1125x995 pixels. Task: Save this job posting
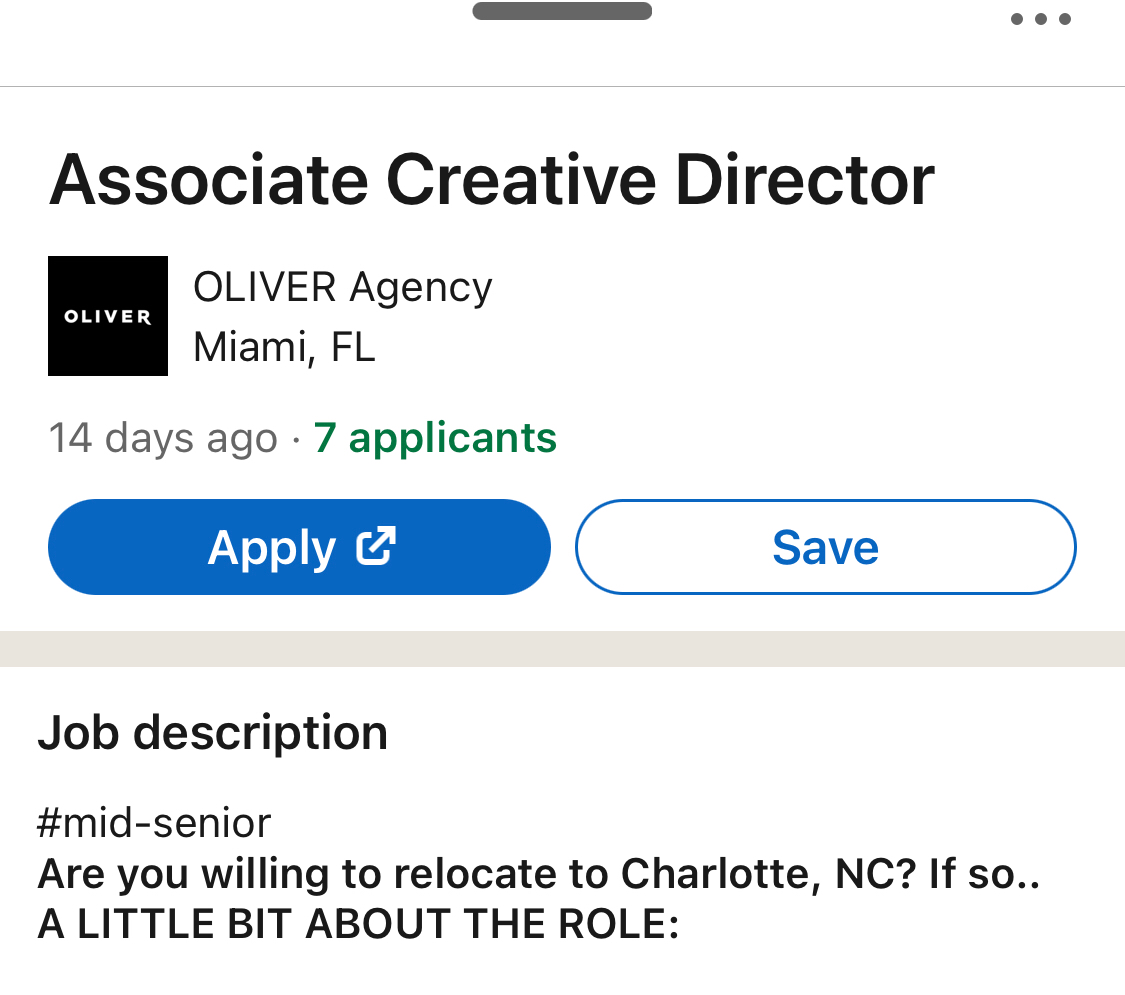825,547
